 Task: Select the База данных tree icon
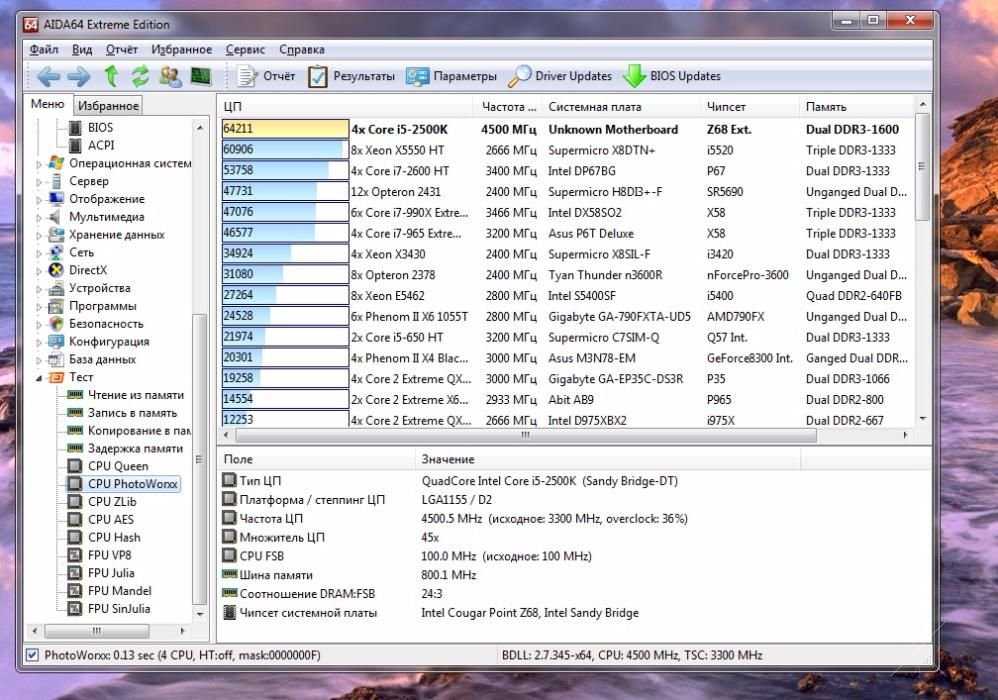tap(56, 360)
